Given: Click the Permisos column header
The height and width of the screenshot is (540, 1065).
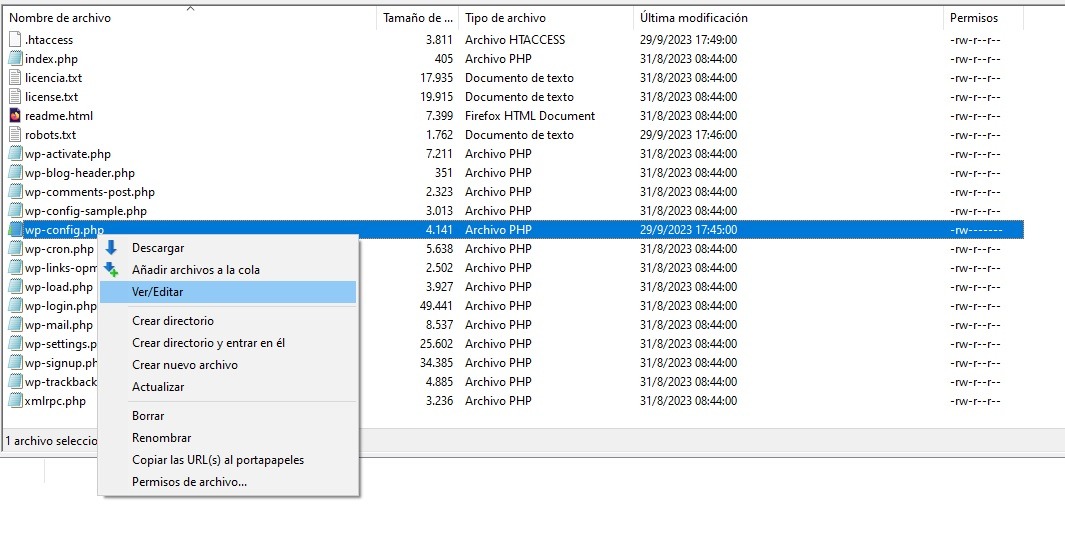Looking at the screenshot, I should point(973,18).
